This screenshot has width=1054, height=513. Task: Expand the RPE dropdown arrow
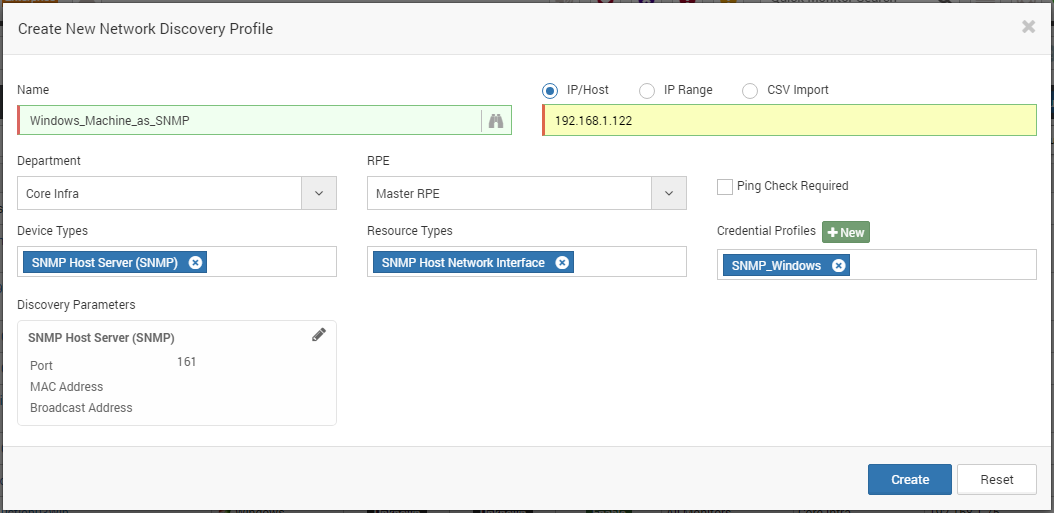pos(669,194)
